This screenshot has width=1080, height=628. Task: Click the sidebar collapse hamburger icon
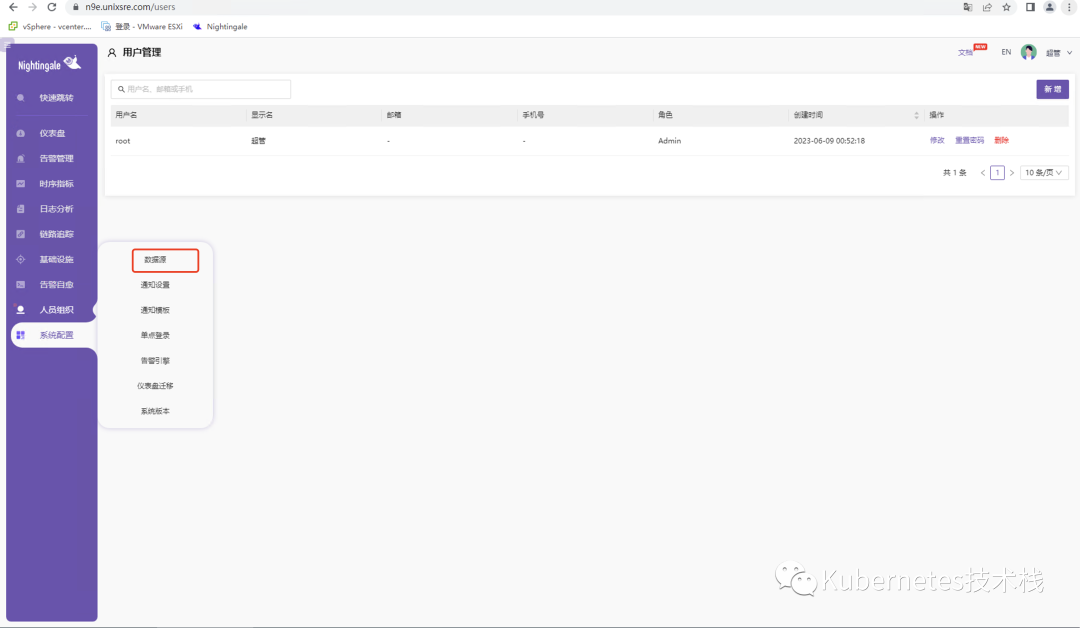point(8,45)
